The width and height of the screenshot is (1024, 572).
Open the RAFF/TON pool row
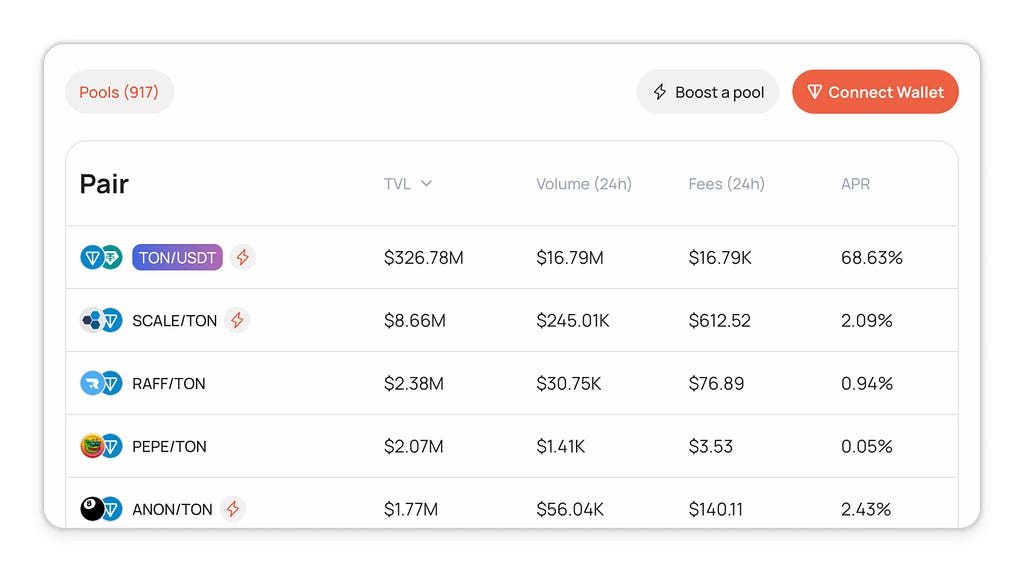pyautogui.click(x=512, y=383)
